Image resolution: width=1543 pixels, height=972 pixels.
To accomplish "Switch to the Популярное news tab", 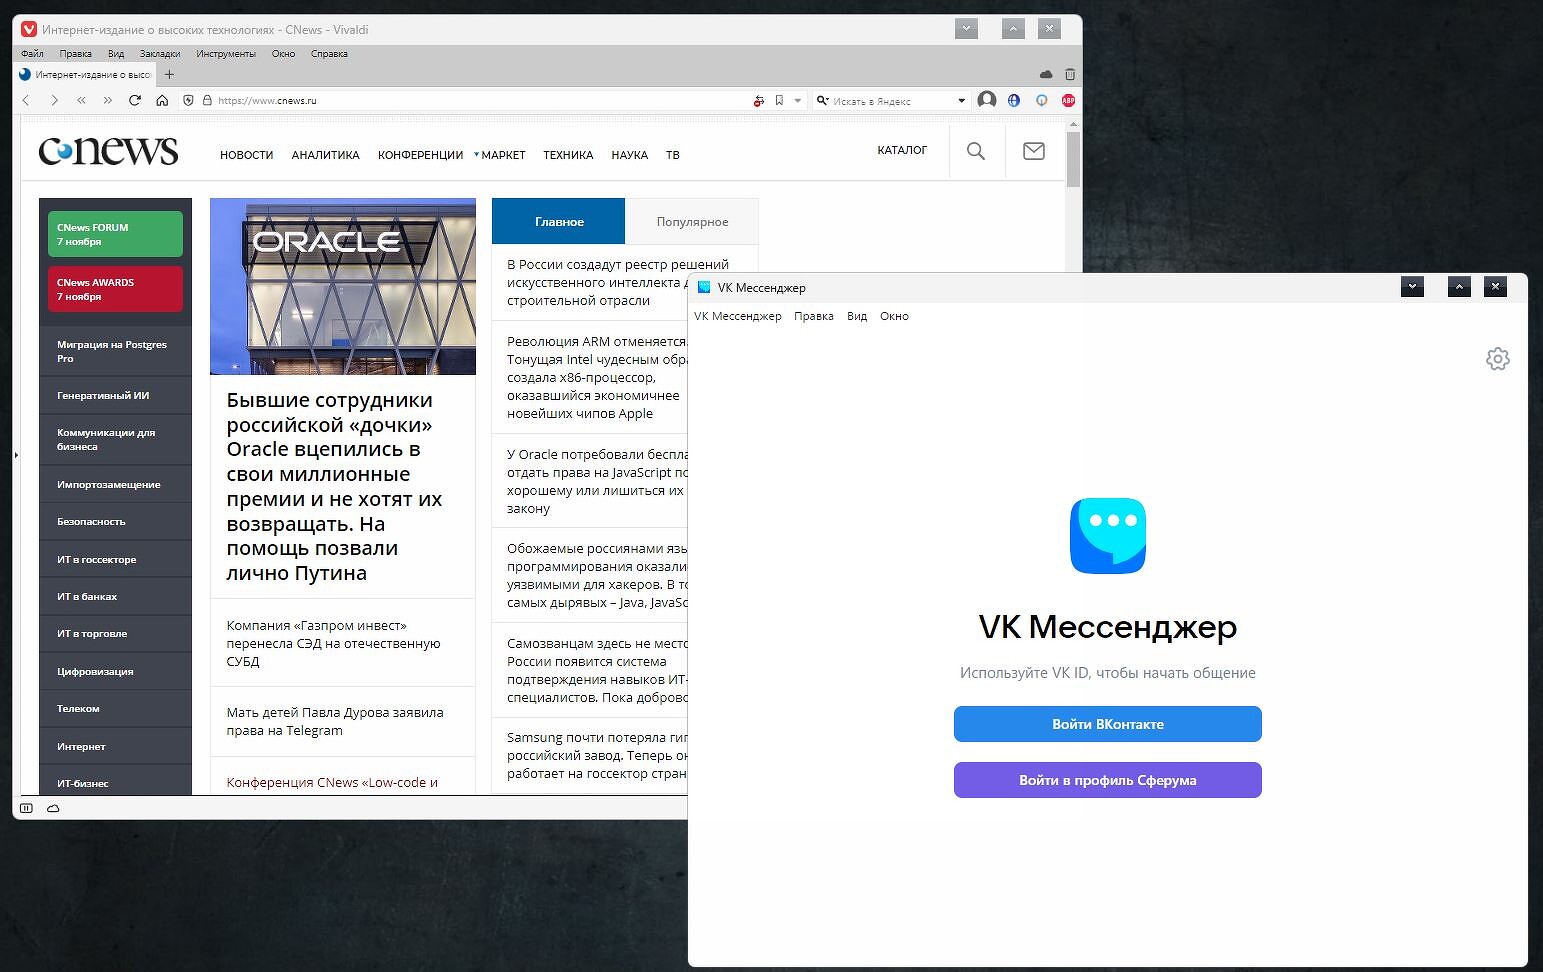I will (x=692, y=222).
